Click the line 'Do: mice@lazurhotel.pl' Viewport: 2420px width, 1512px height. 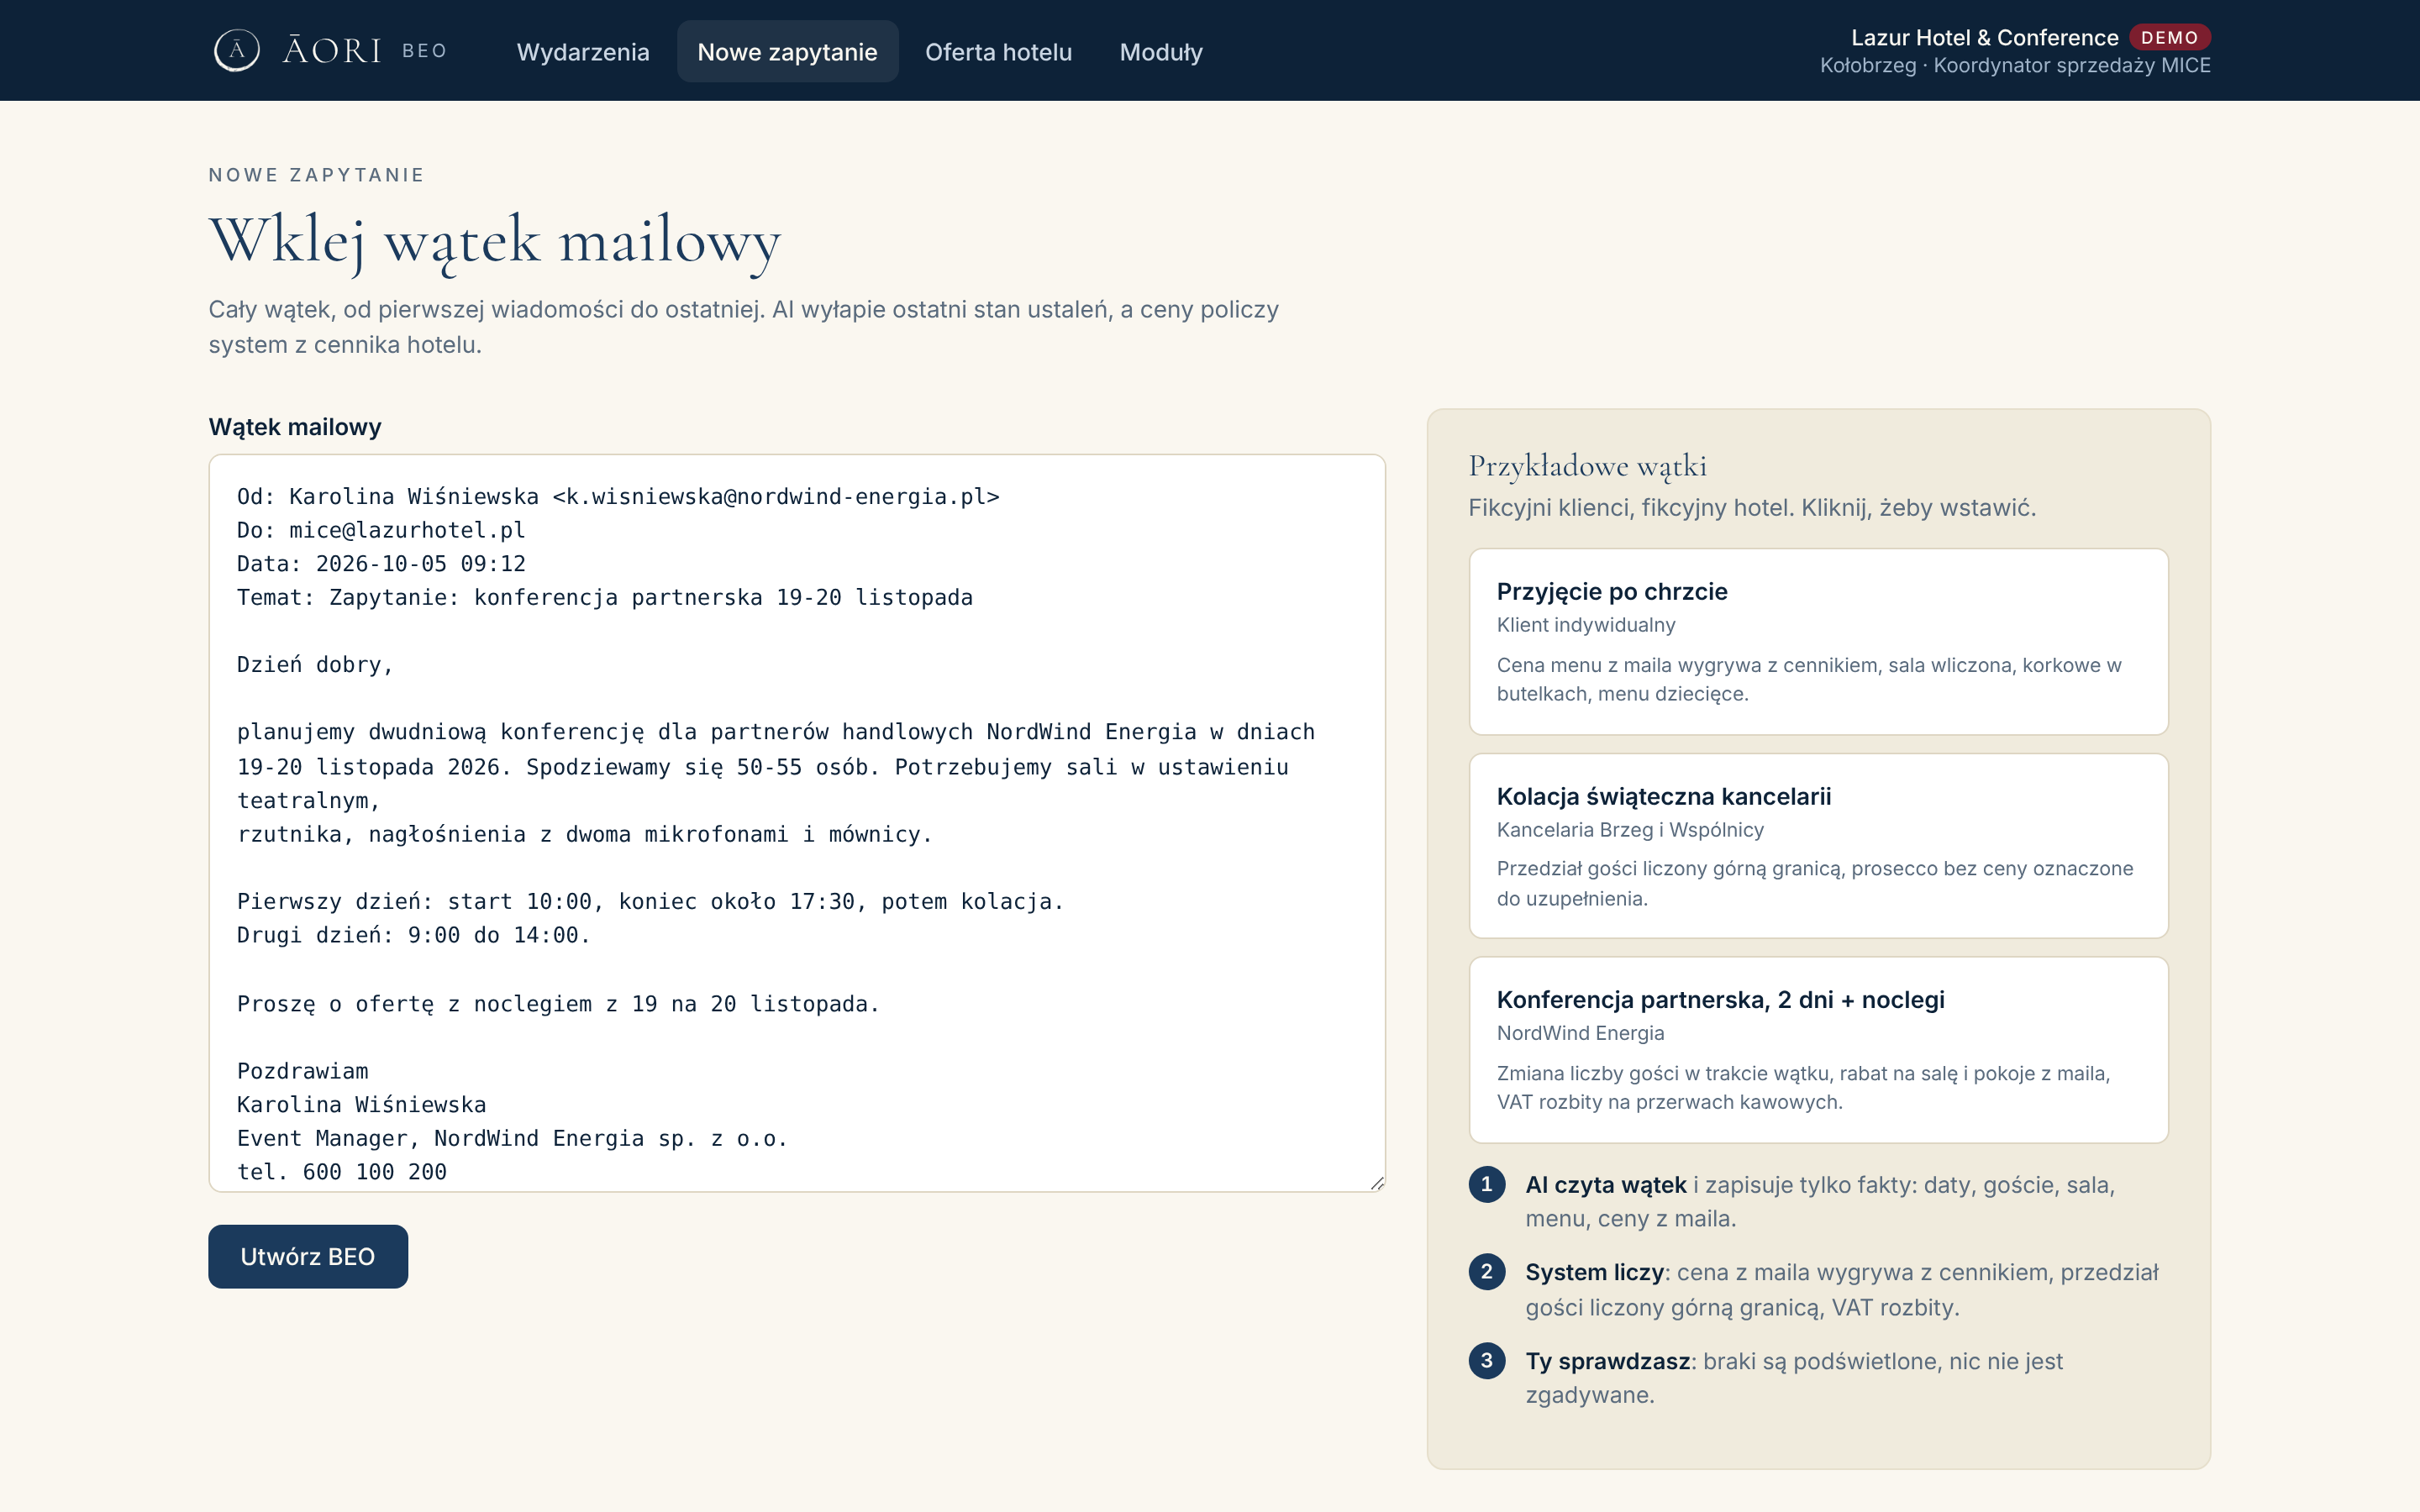[x=381, y=530]
